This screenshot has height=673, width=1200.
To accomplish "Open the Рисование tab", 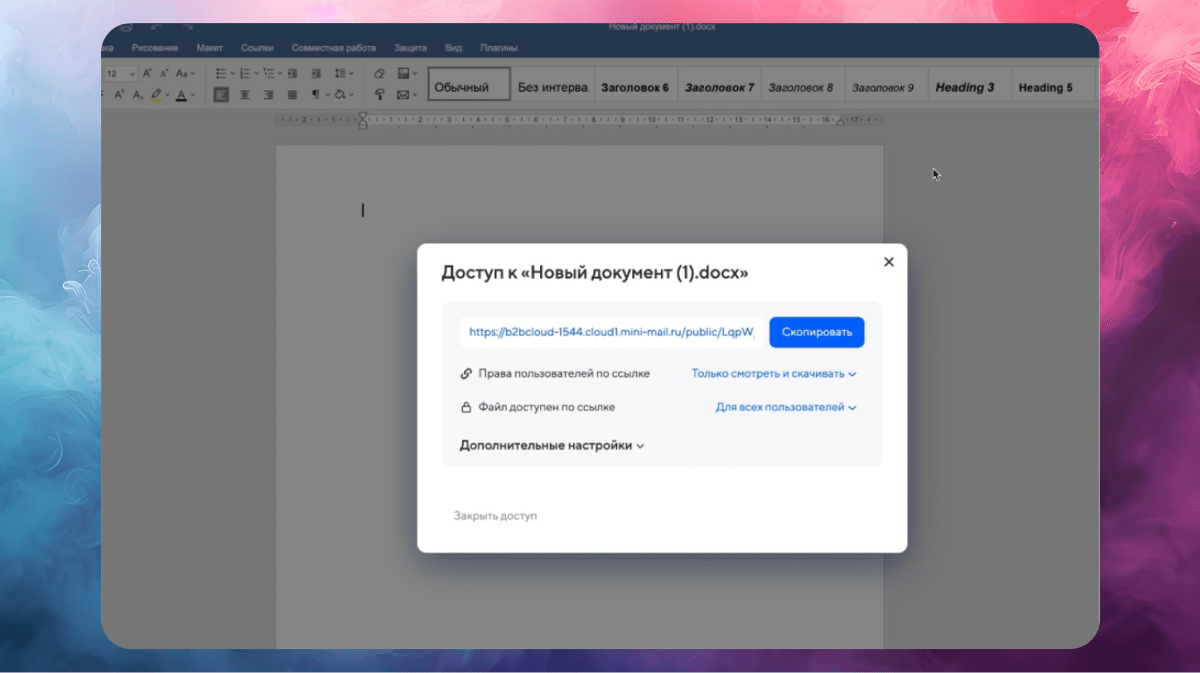I will pyautogui.click(x=155, y=48).
